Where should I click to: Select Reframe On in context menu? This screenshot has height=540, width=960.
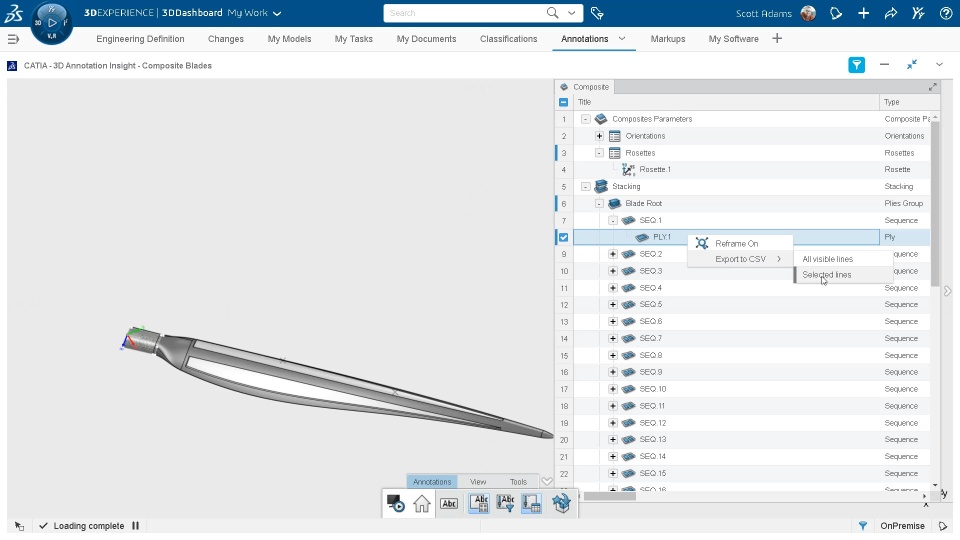[740, 243]
